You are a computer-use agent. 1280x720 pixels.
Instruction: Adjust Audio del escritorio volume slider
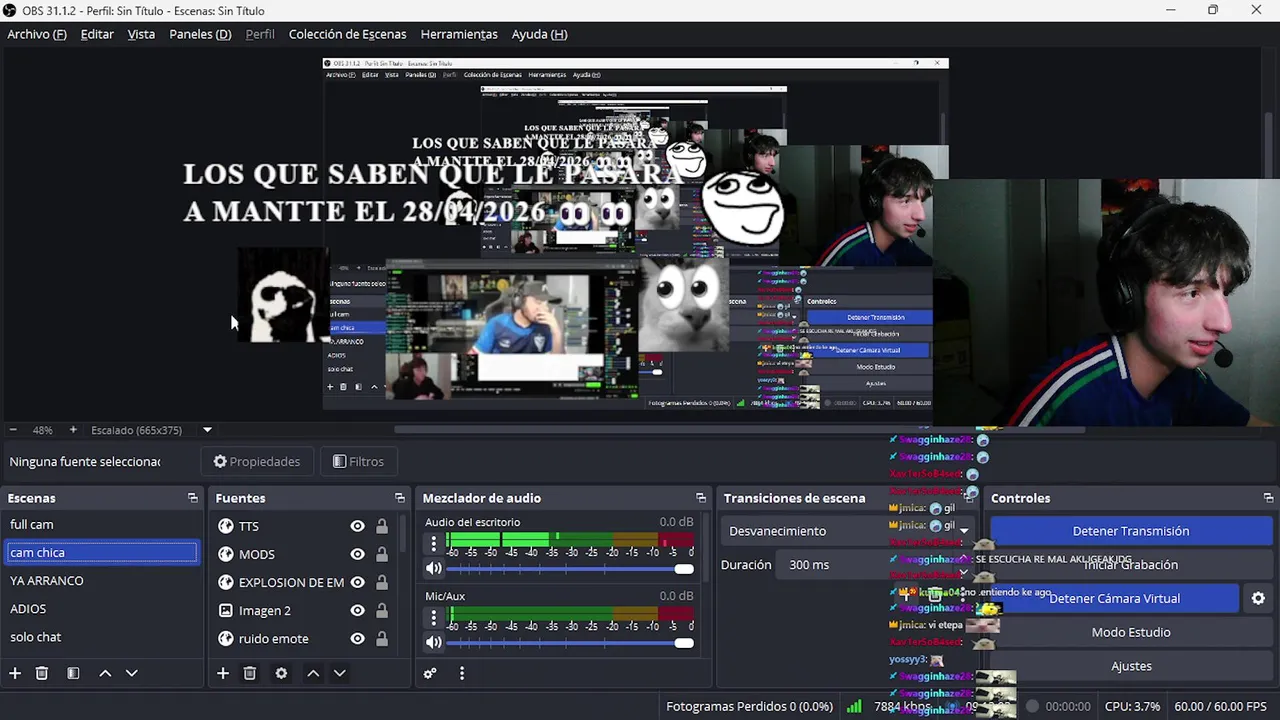click(570, 569)
